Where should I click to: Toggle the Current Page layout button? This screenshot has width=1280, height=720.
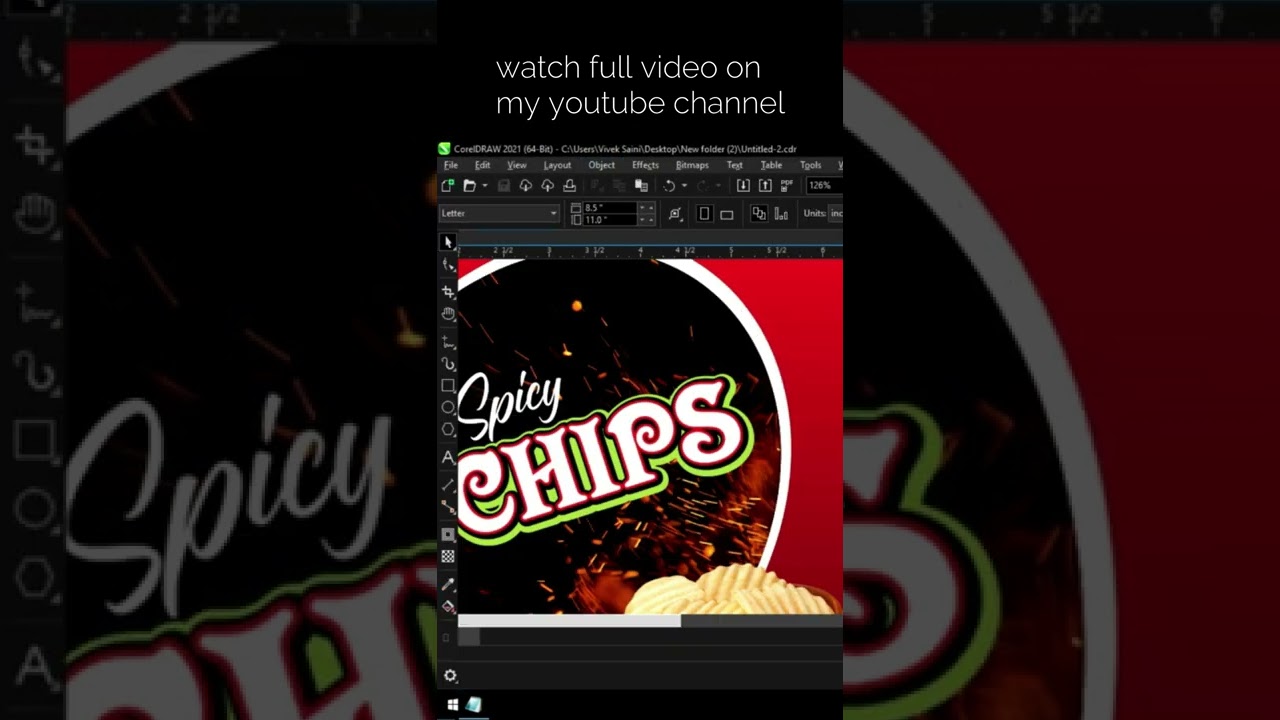[x=781, y=214]
